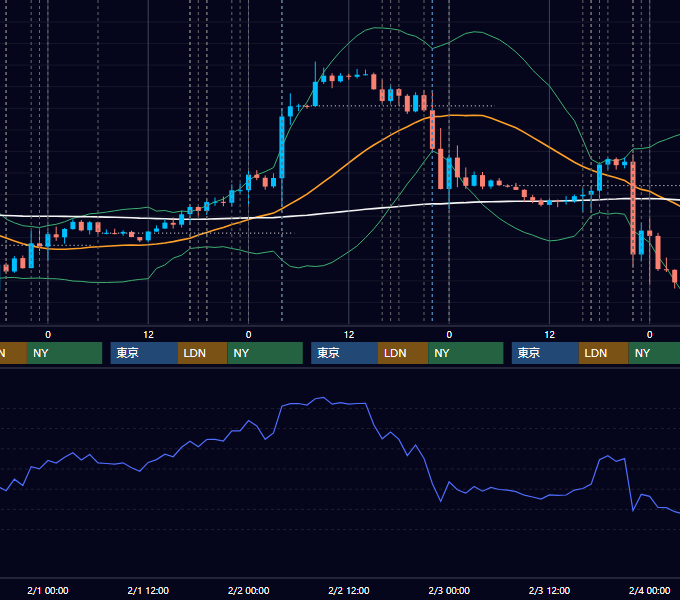Click the highest peak of the blue oscillator line
The image size is (680, 600).
pos(323,398)
